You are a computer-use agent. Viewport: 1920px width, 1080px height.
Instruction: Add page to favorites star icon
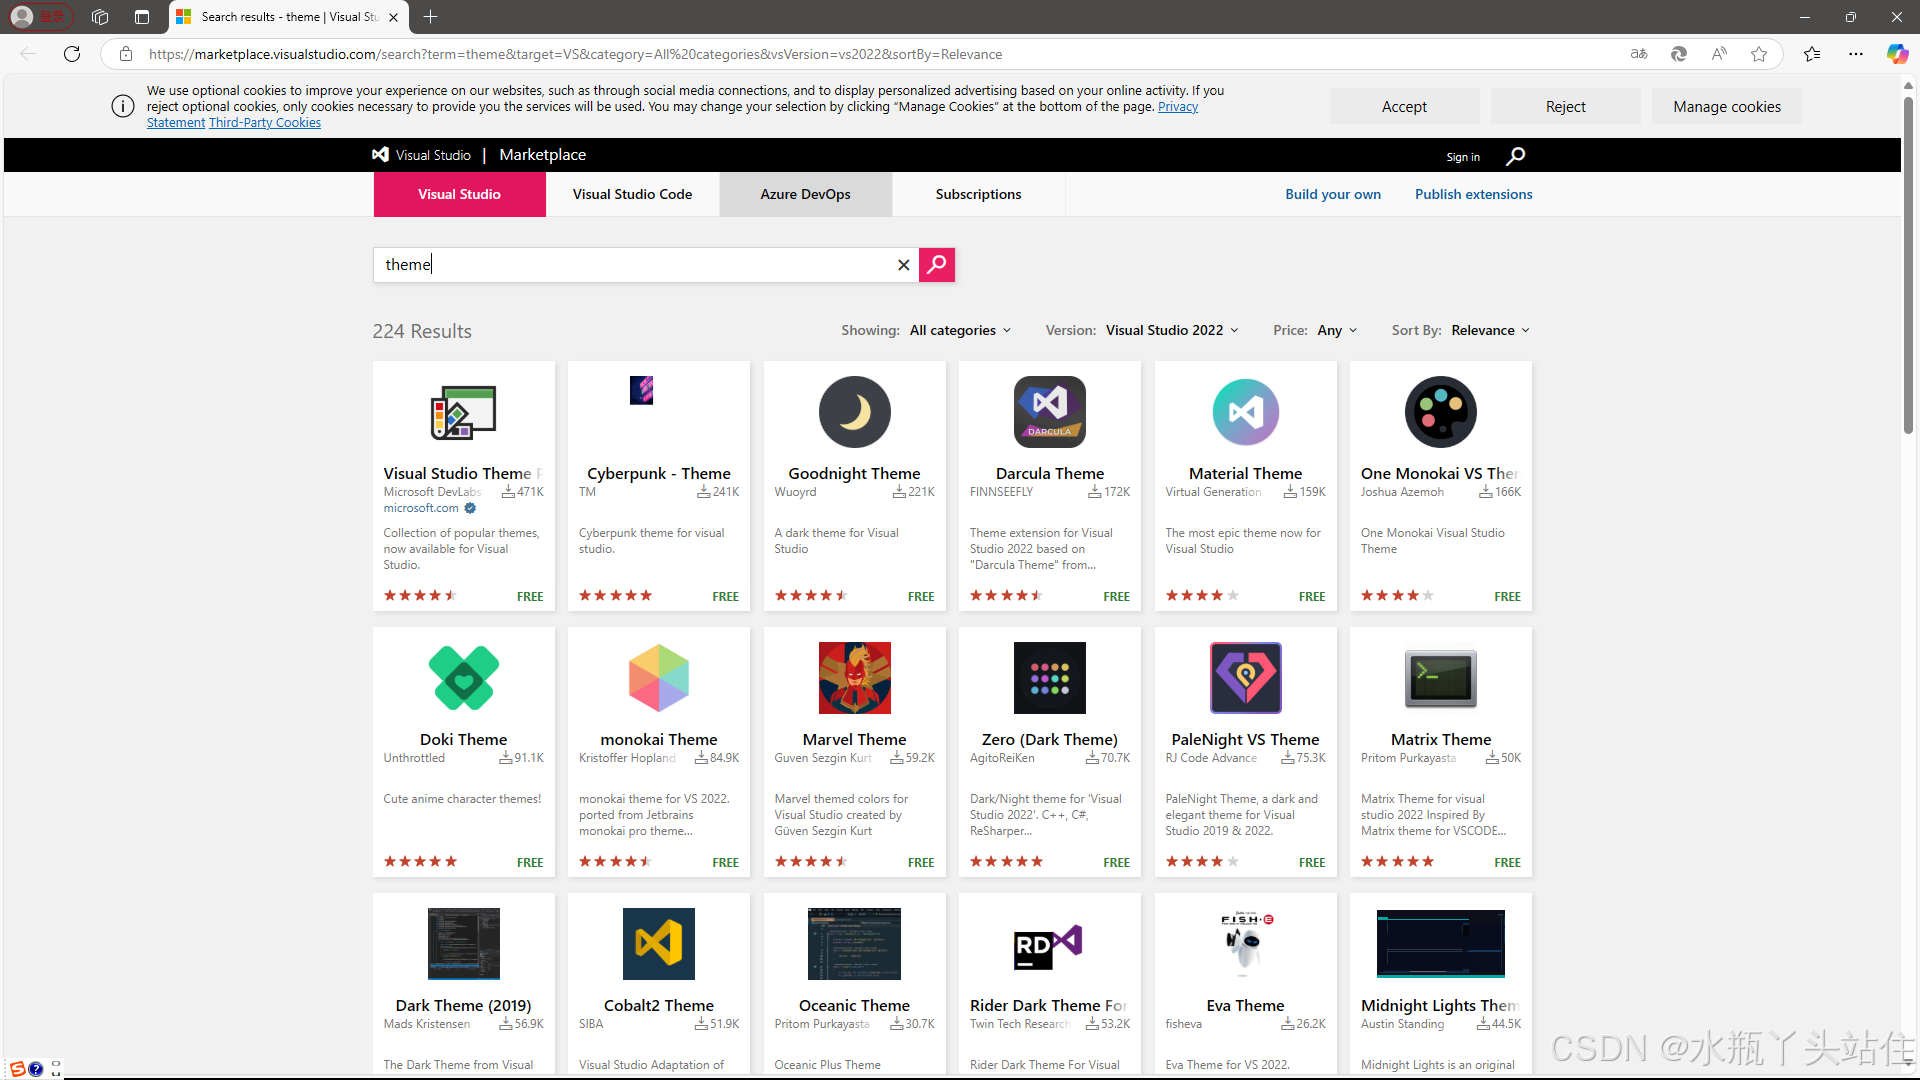(1759, 54)
